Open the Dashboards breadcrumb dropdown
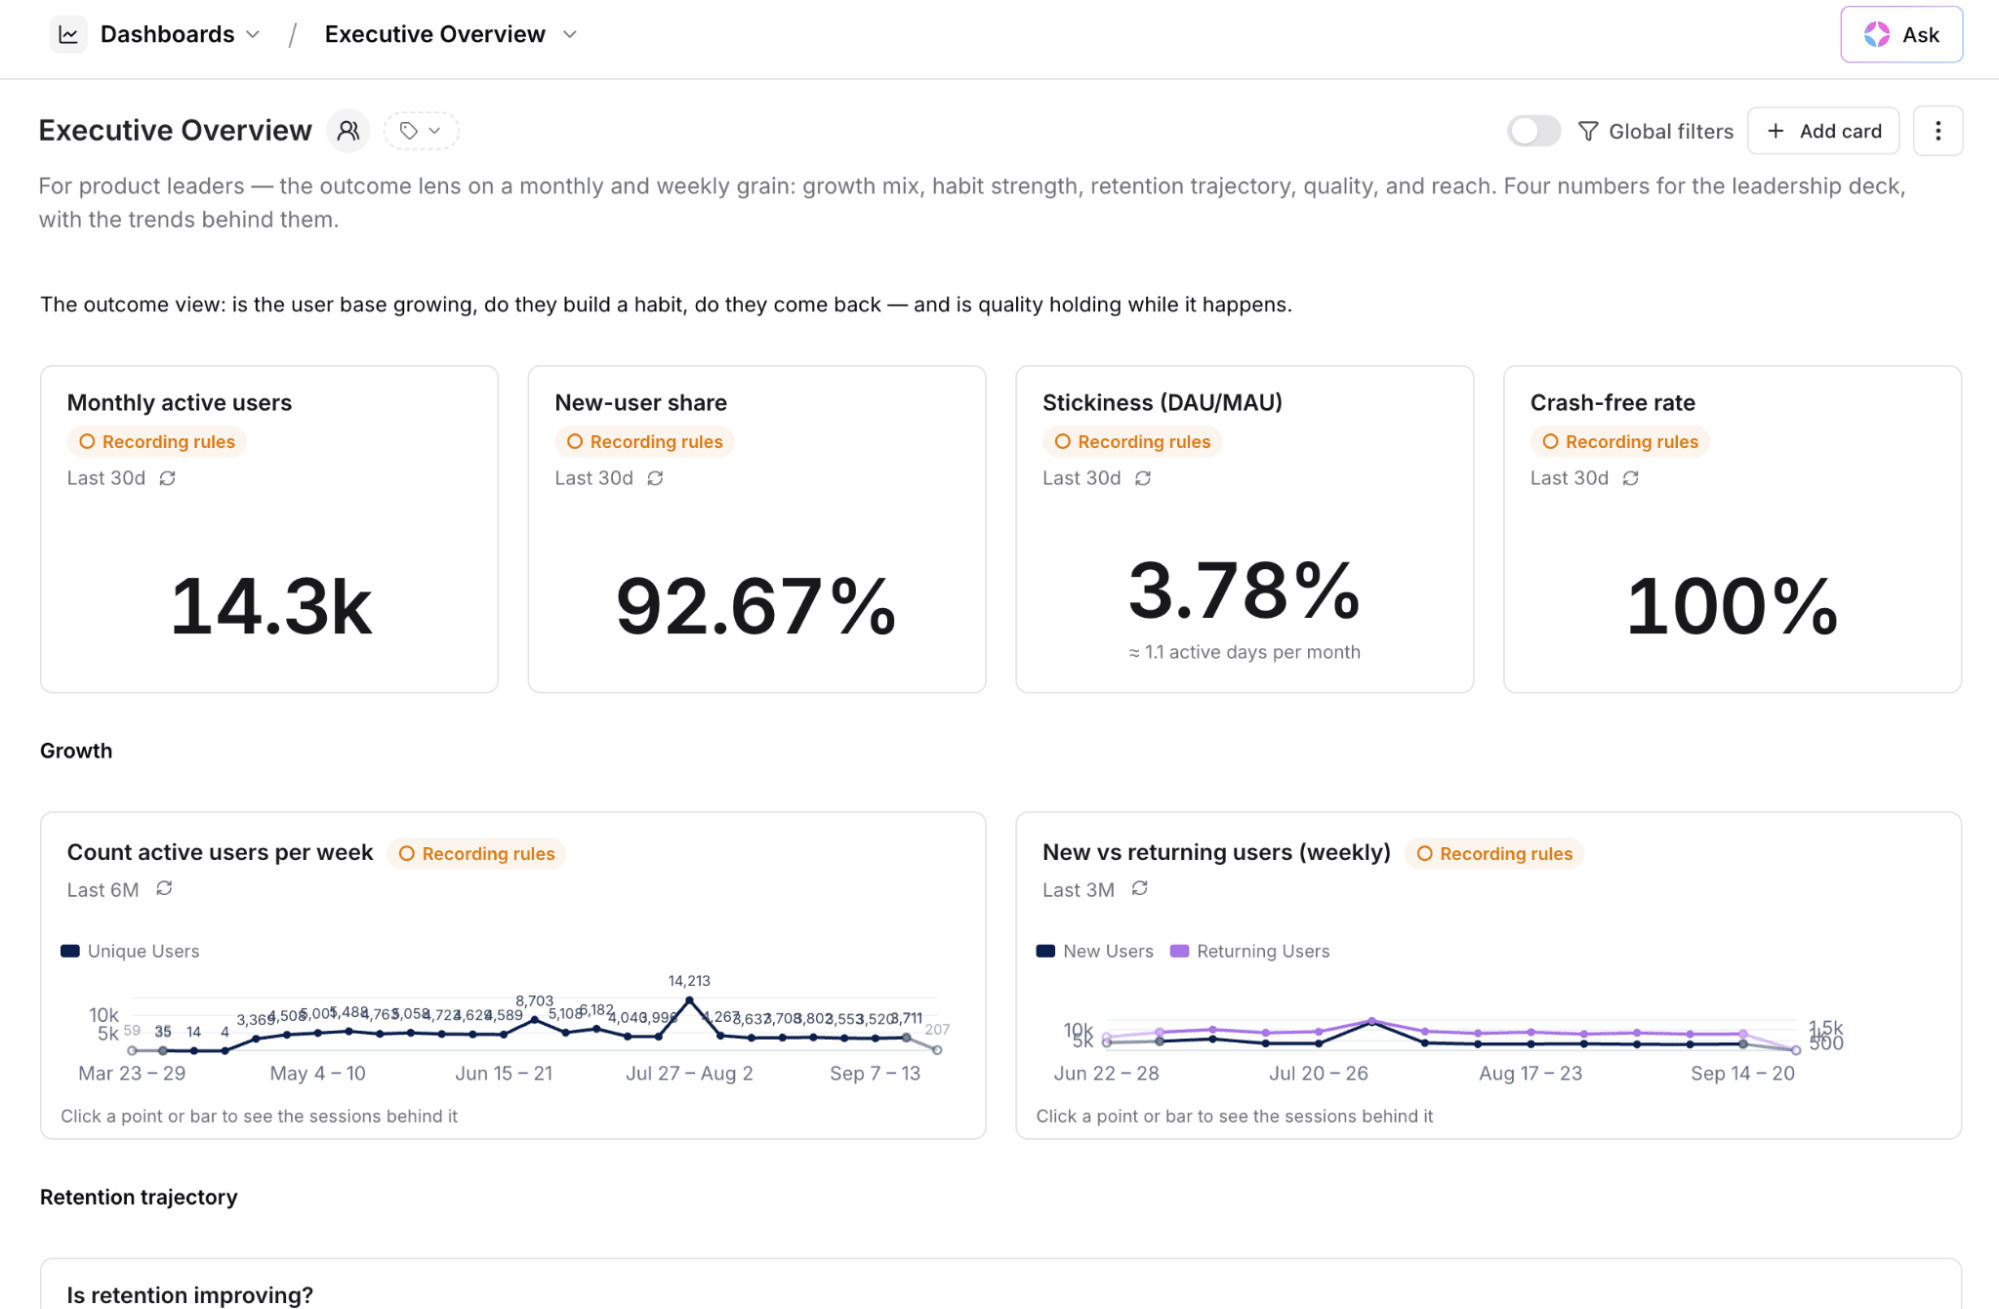 tap(181, 34)
